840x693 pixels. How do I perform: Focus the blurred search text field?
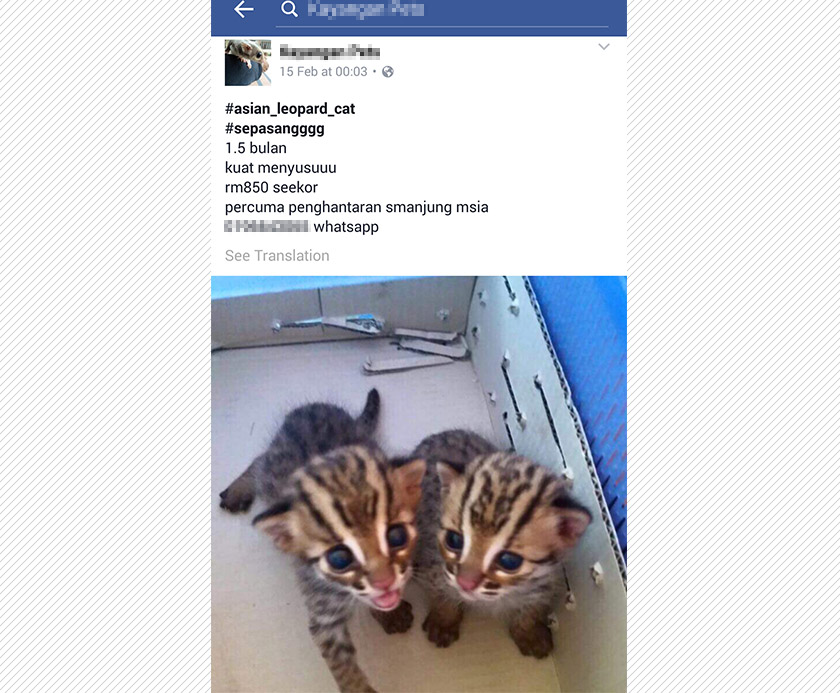pyautogui.click(x=442, y=10)
